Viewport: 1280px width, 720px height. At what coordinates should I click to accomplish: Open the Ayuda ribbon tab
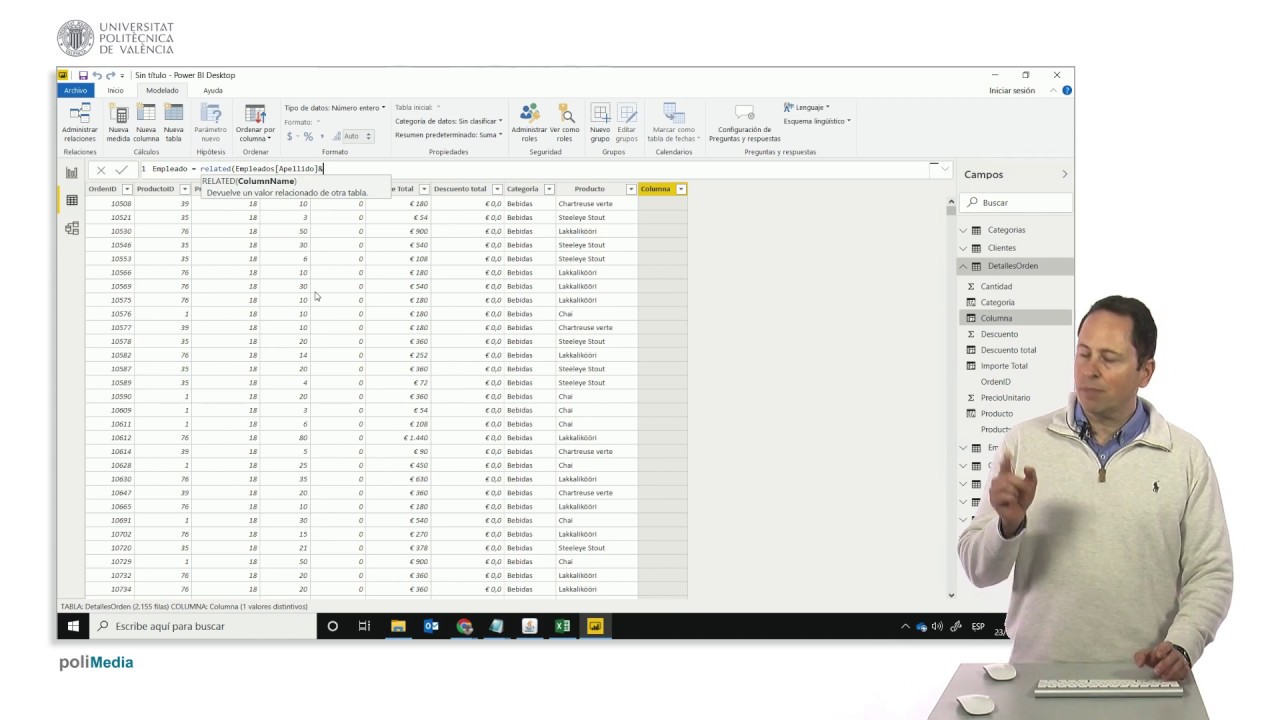tap(213, 90)
